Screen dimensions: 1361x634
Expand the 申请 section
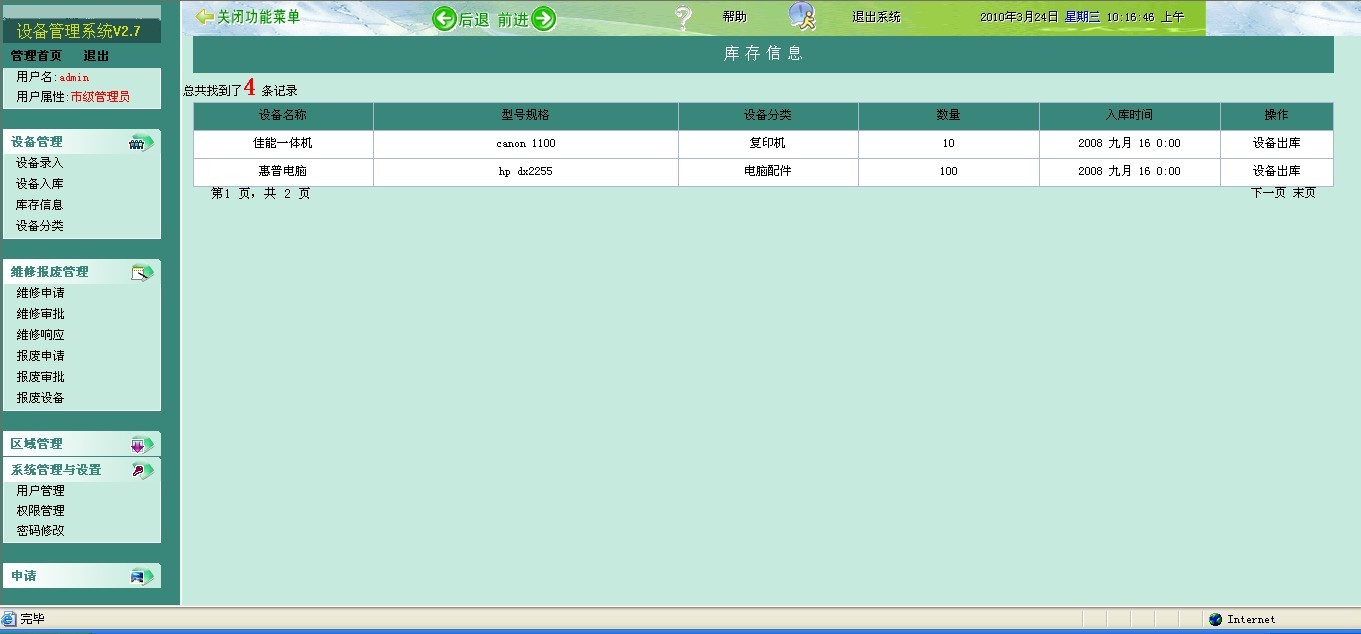[24, 576]
